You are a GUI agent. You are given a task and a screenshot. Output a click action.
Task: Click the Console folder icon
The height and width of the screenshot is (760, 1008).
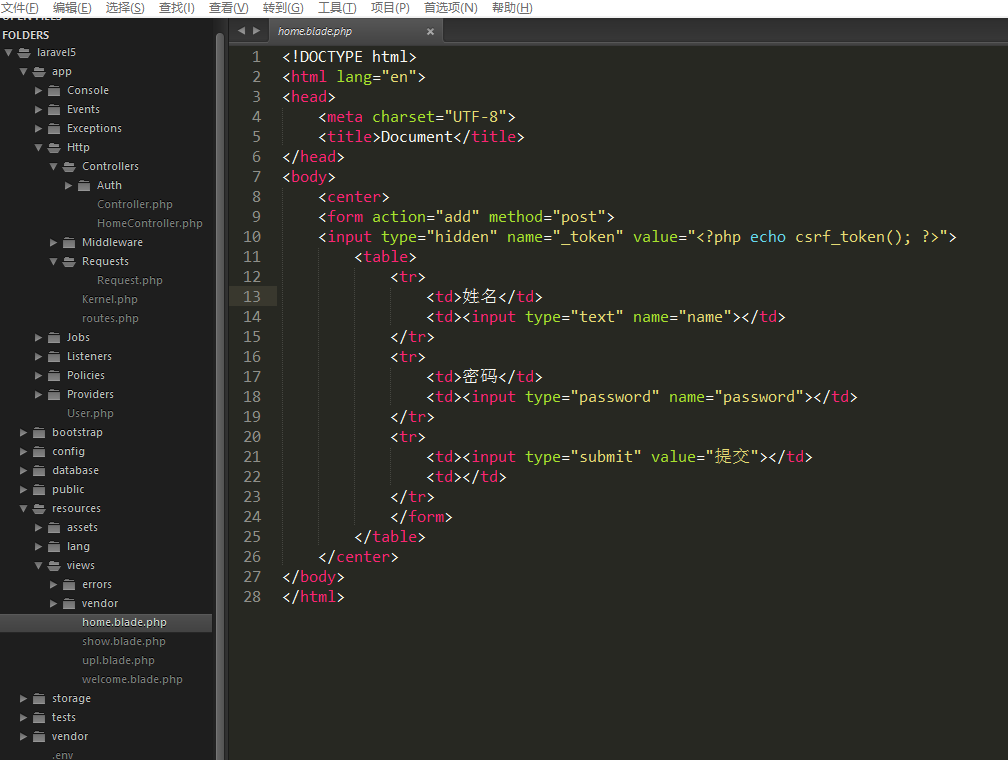54,91
